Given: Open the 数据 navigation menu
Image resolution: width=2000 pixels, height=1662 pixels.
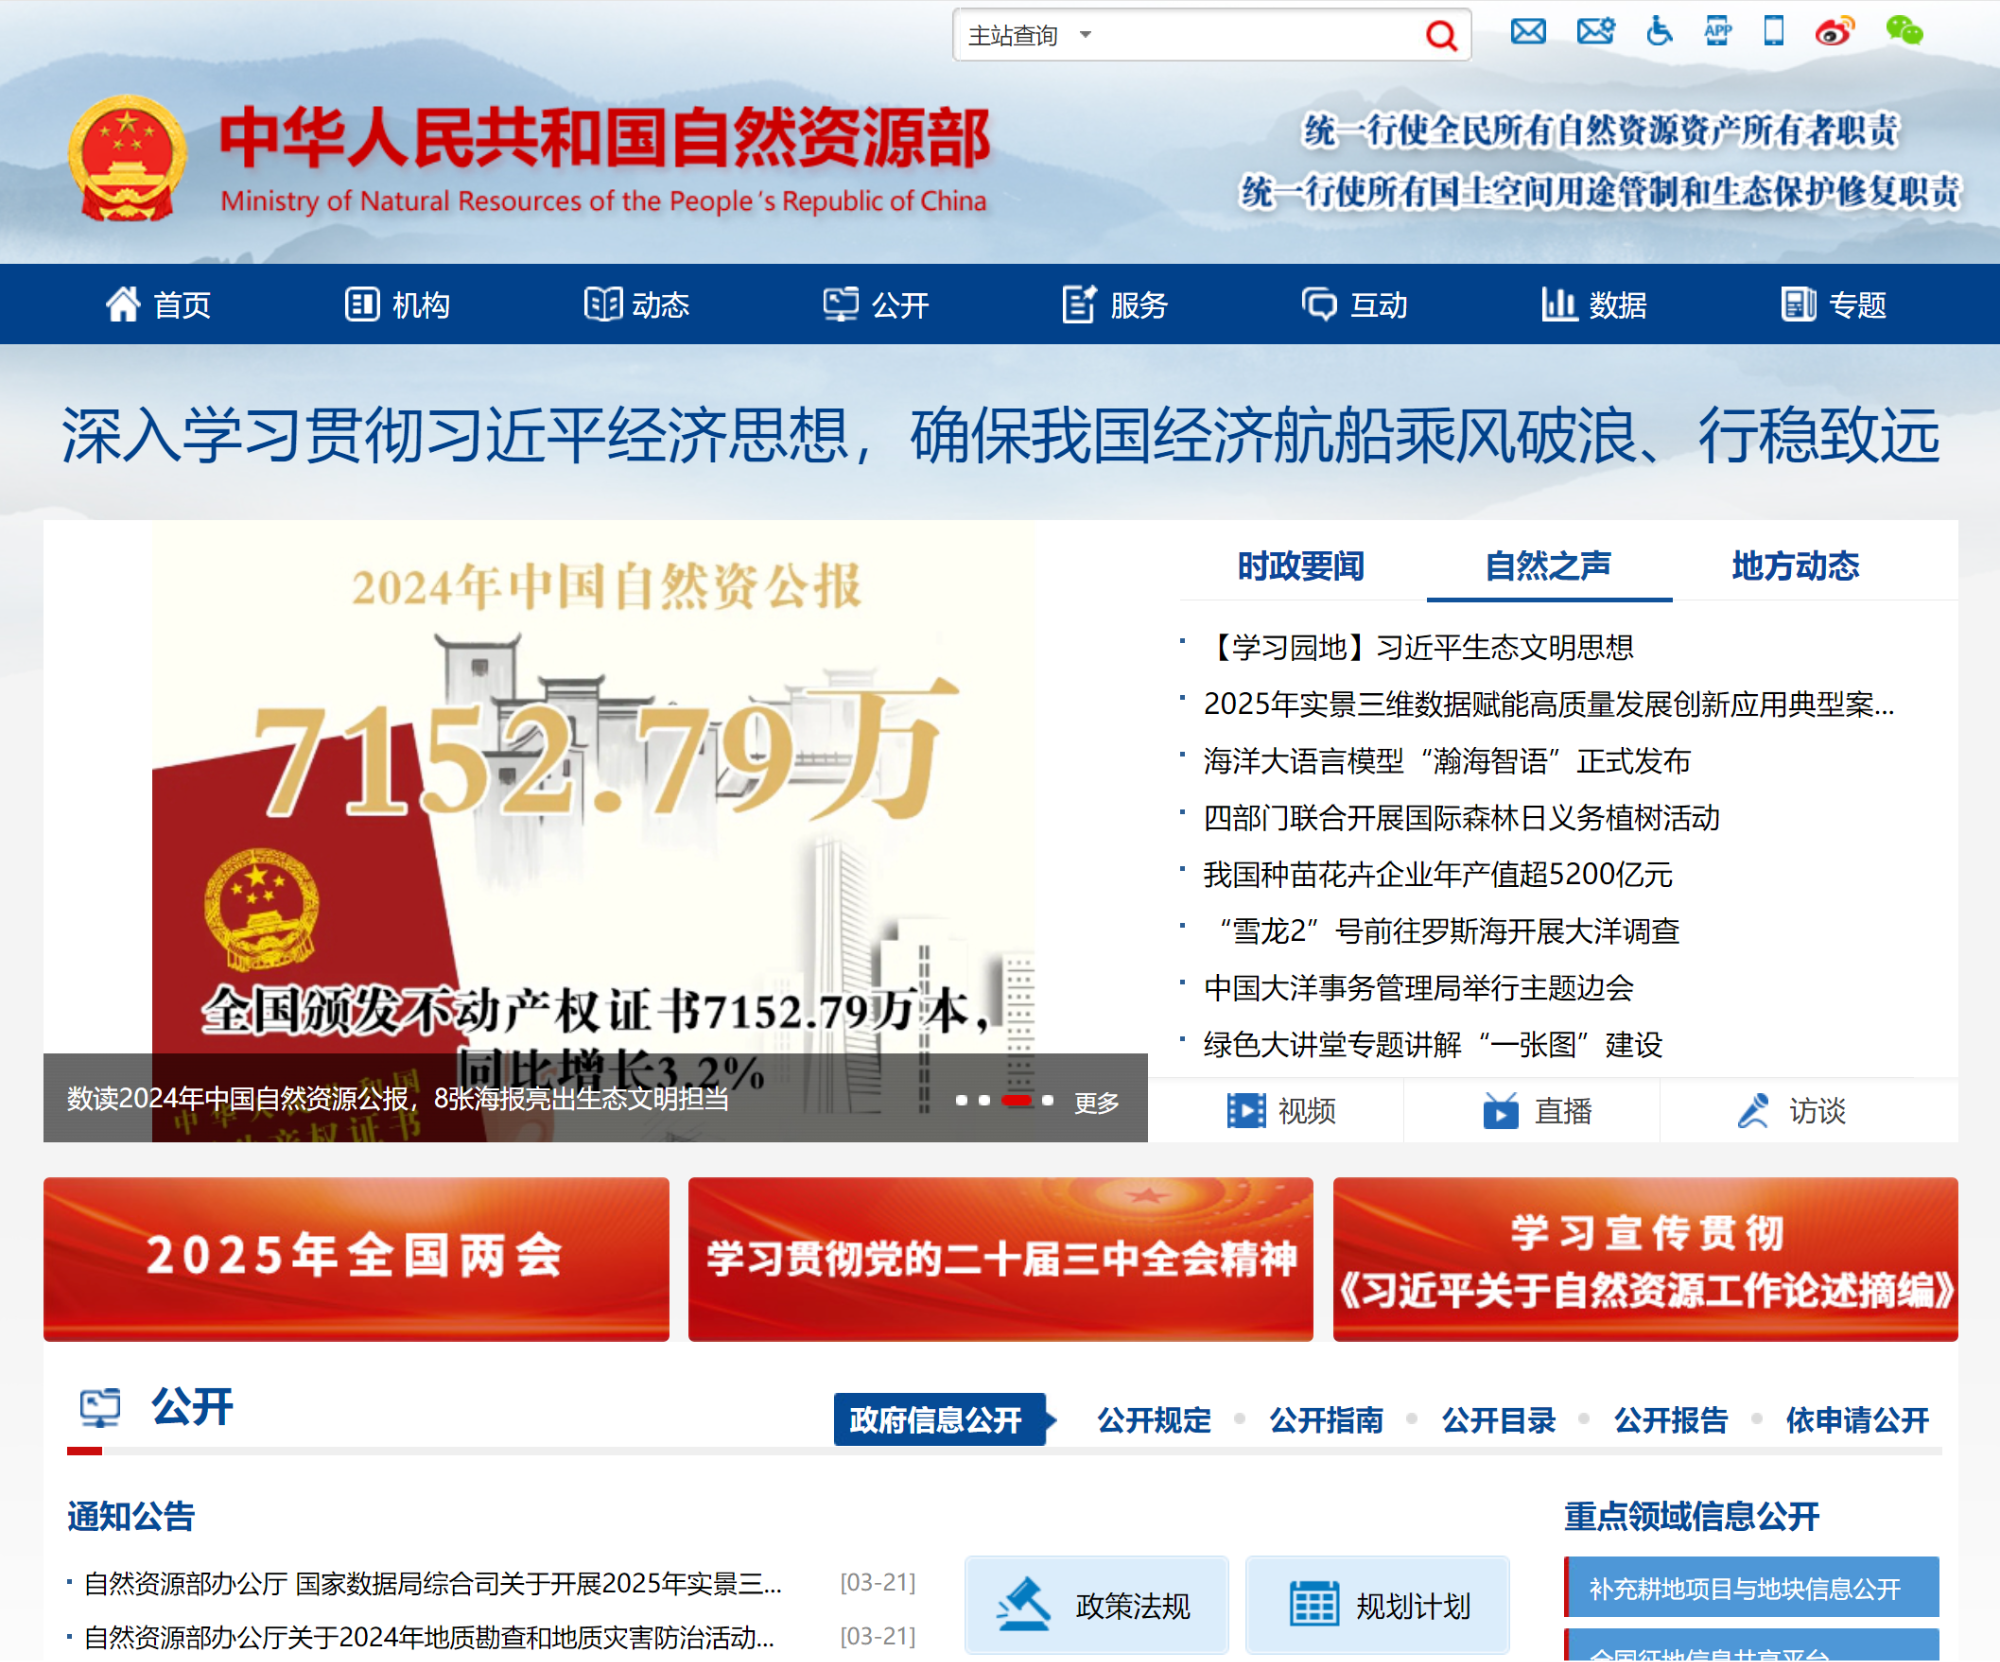Looking at the screenshot, I should 1594,305.
